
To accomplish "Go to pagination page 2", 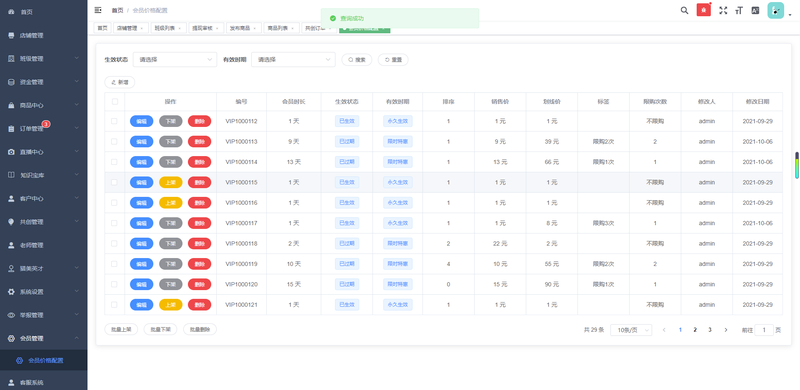I will 695,330.
